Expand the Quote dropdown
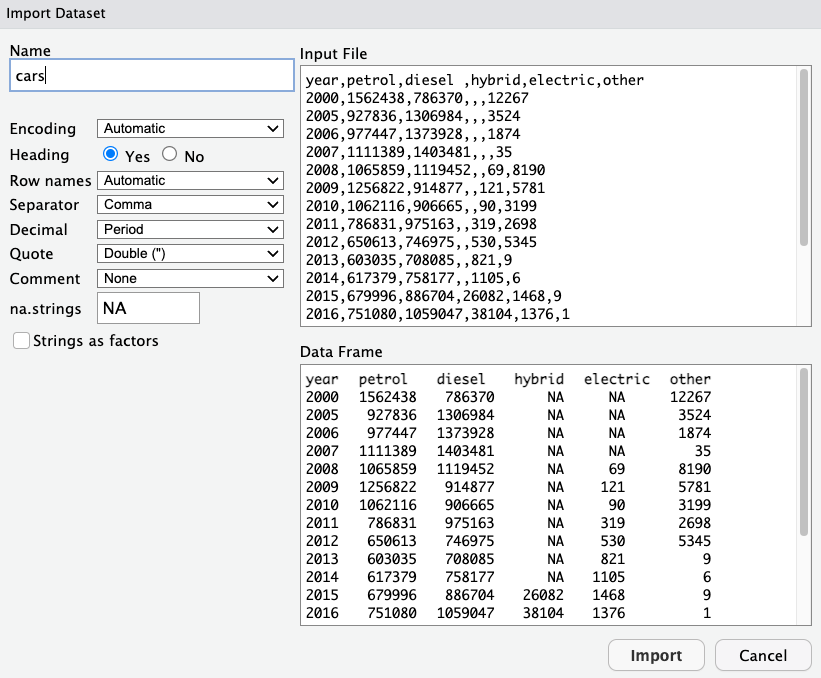Image resolution: width=821 pixels, height=678 pixels. pyautogui.click(x=191, y=254)
